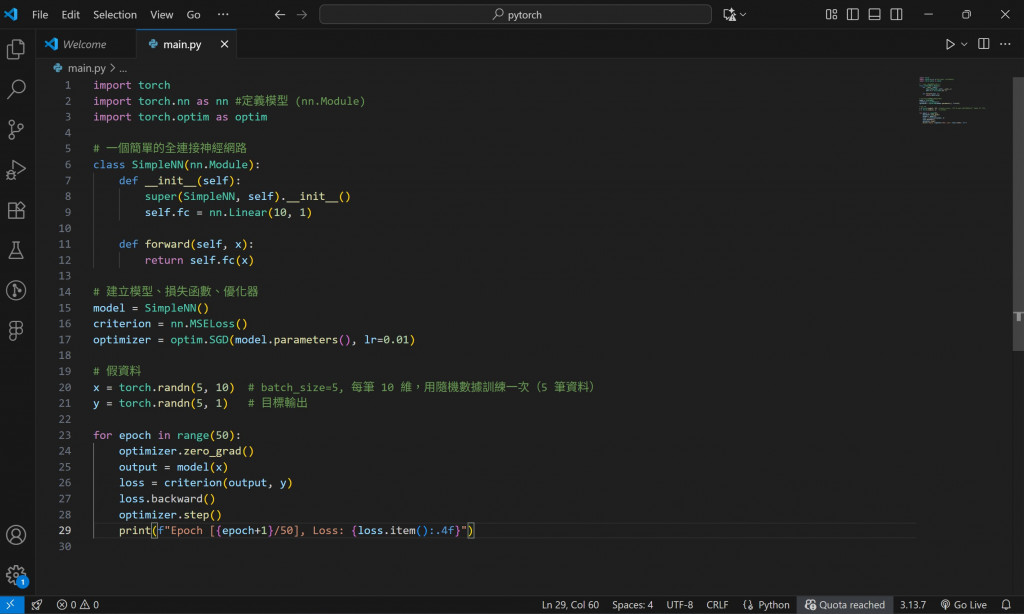Click the nn.MSELoss() code text
The height and width of the screenshot is (614, 1024).
[209, 323]
